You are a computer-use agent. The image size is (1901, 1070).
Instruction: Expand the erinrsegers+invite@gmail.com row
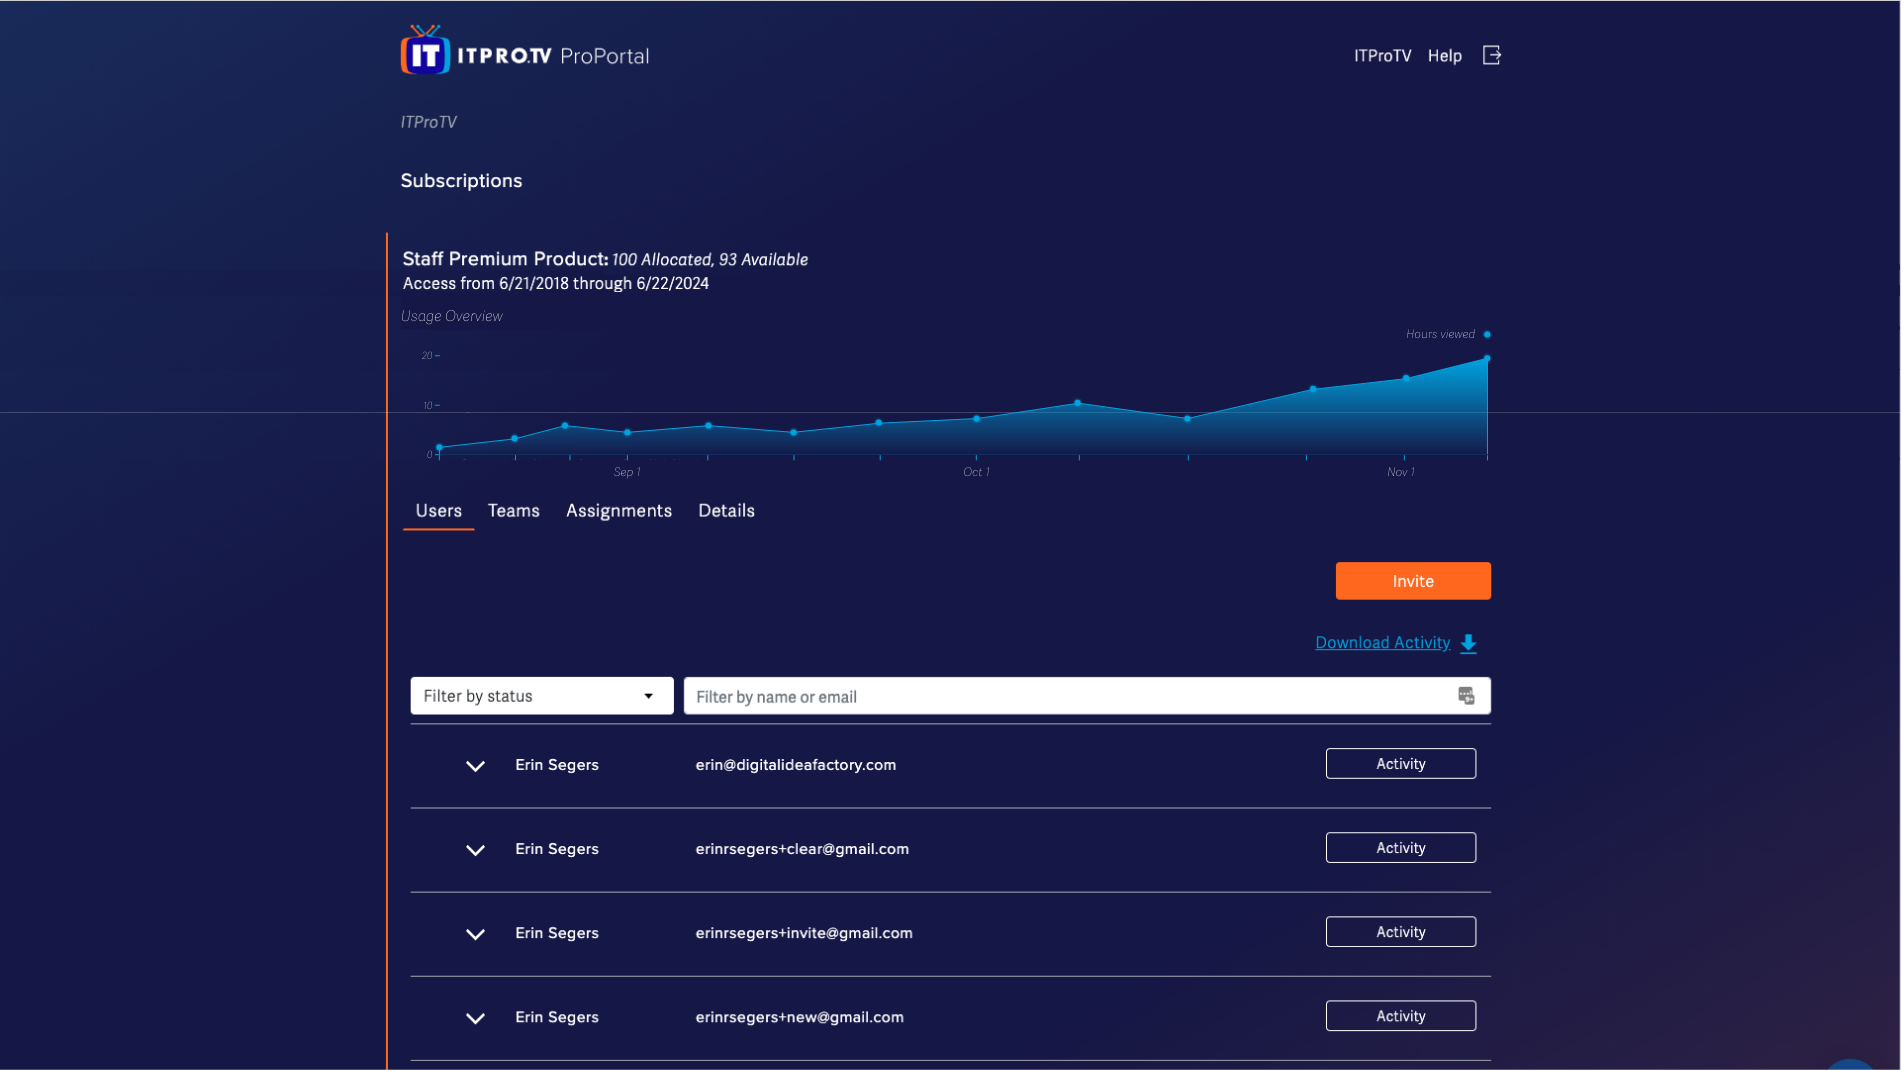point(475,934)
